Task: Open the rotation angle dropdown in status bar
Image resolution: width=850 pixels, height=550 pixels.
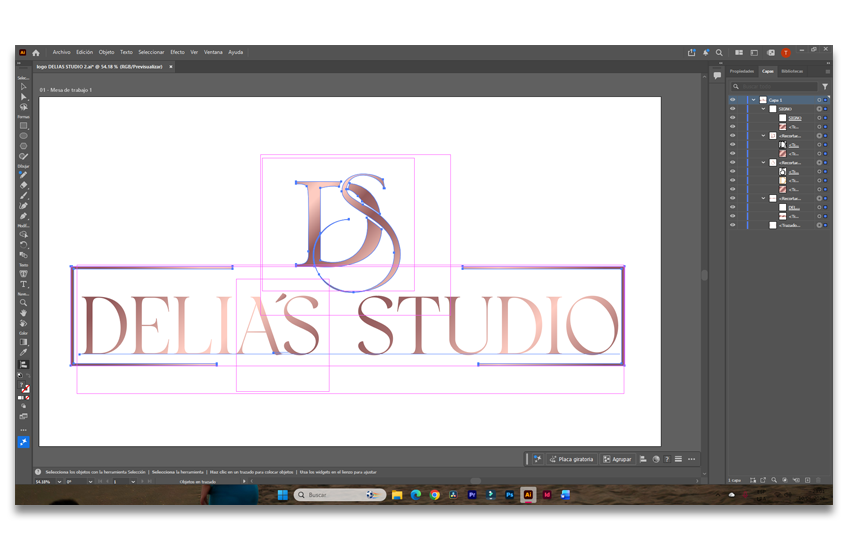Action: click(90, 482)
